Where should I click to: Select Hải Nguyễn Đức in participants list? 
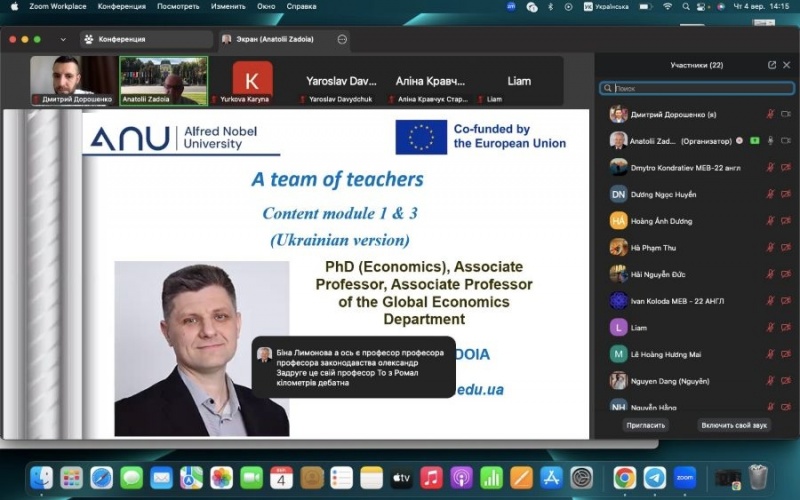tap(697, 274)
